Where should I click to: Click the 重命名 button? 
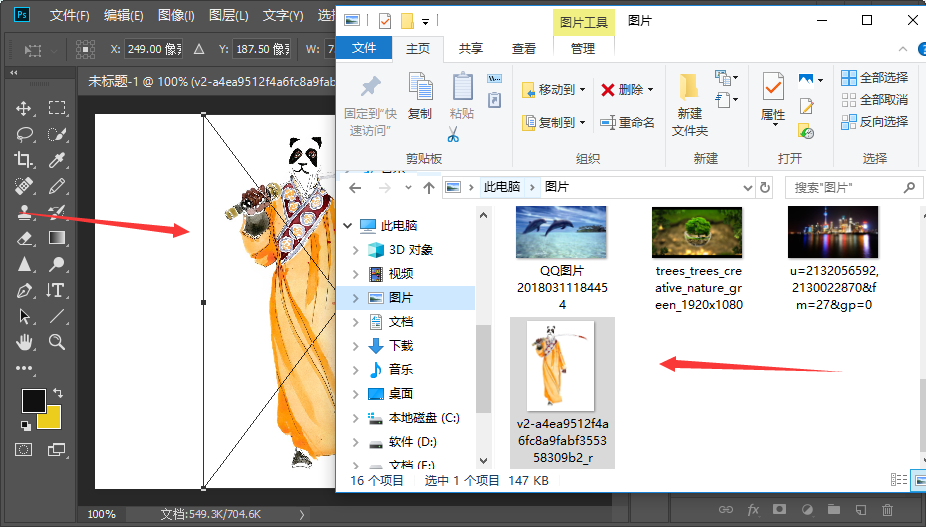627,122
